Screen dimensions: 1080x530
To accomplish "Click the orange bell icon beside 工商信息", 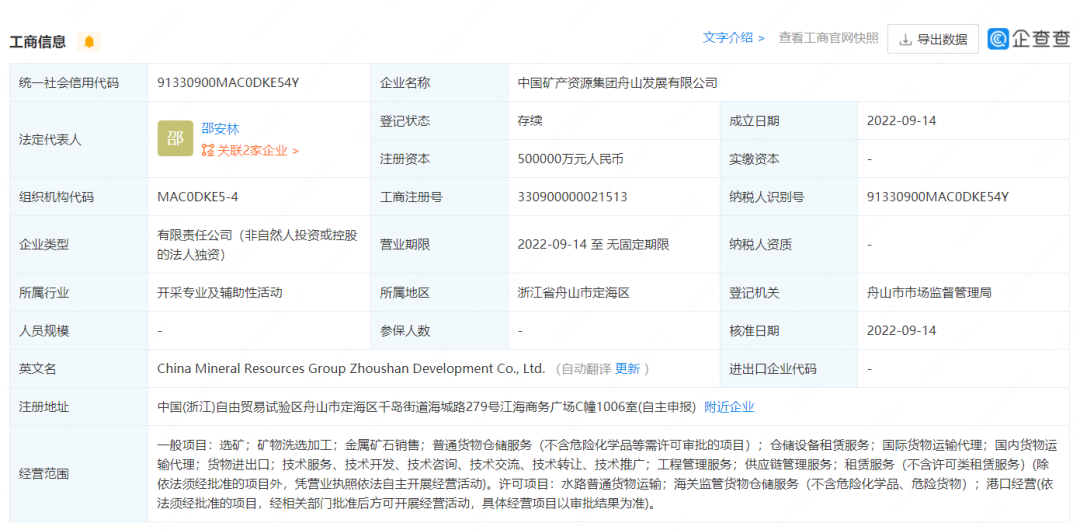I will point(89,42).
